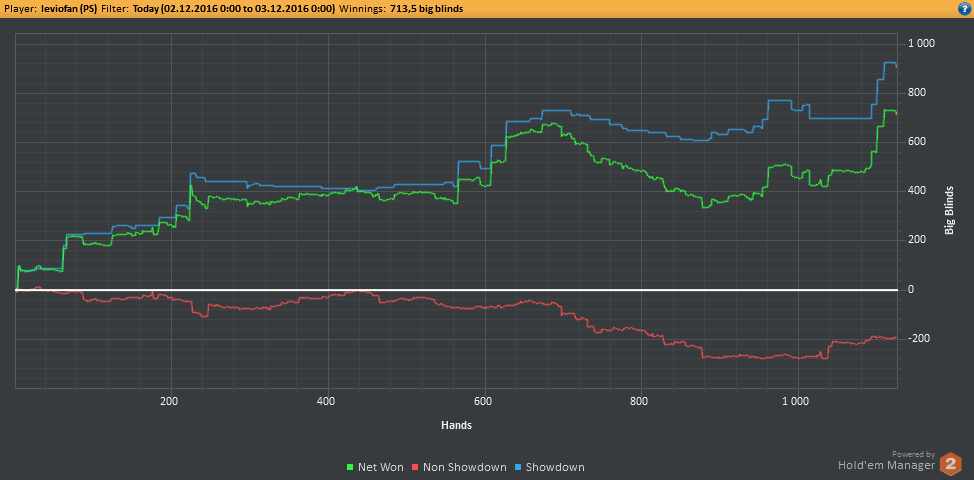
Task: Click the 200 tick on the Hands axis
Action: 170,401
